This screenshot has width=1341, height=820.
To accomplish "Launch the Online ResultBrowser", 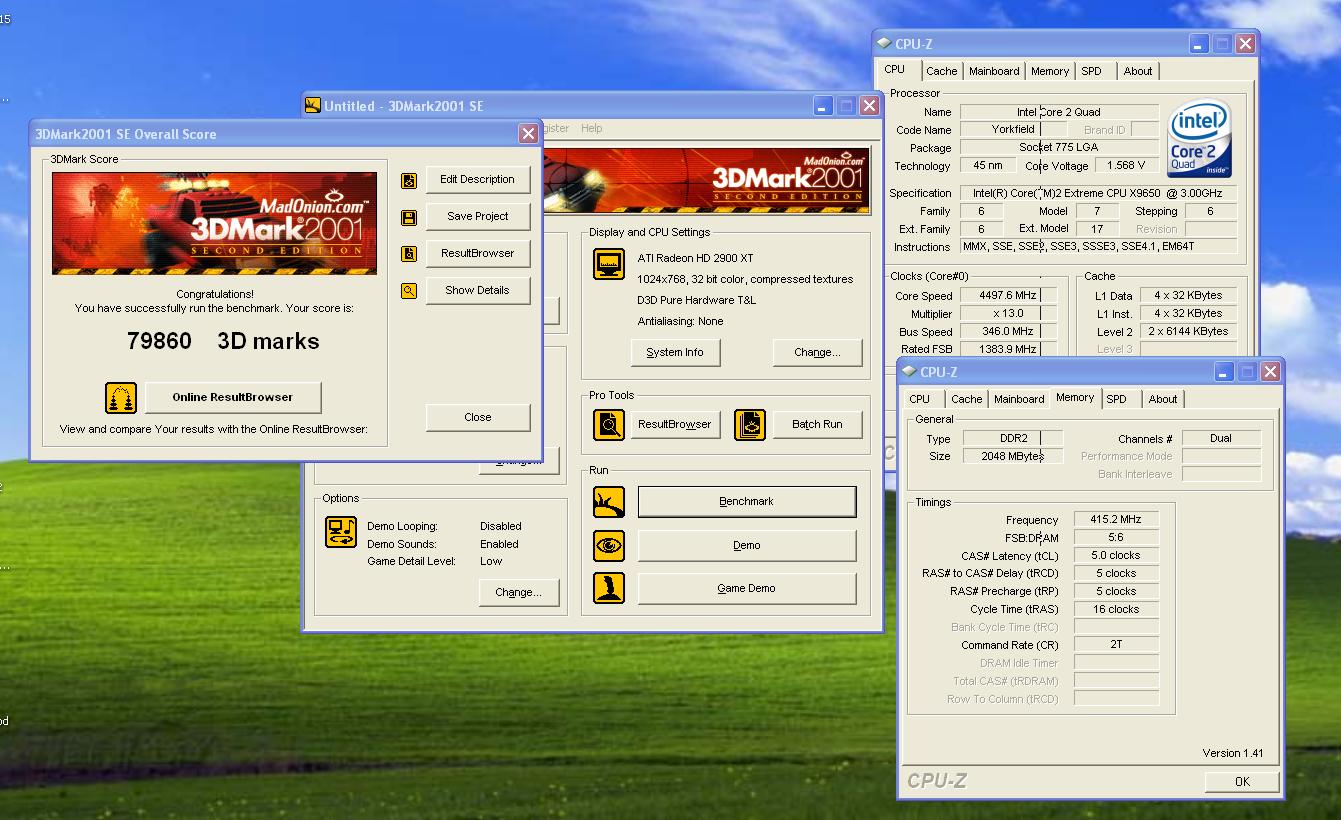I will click(233, 397).
